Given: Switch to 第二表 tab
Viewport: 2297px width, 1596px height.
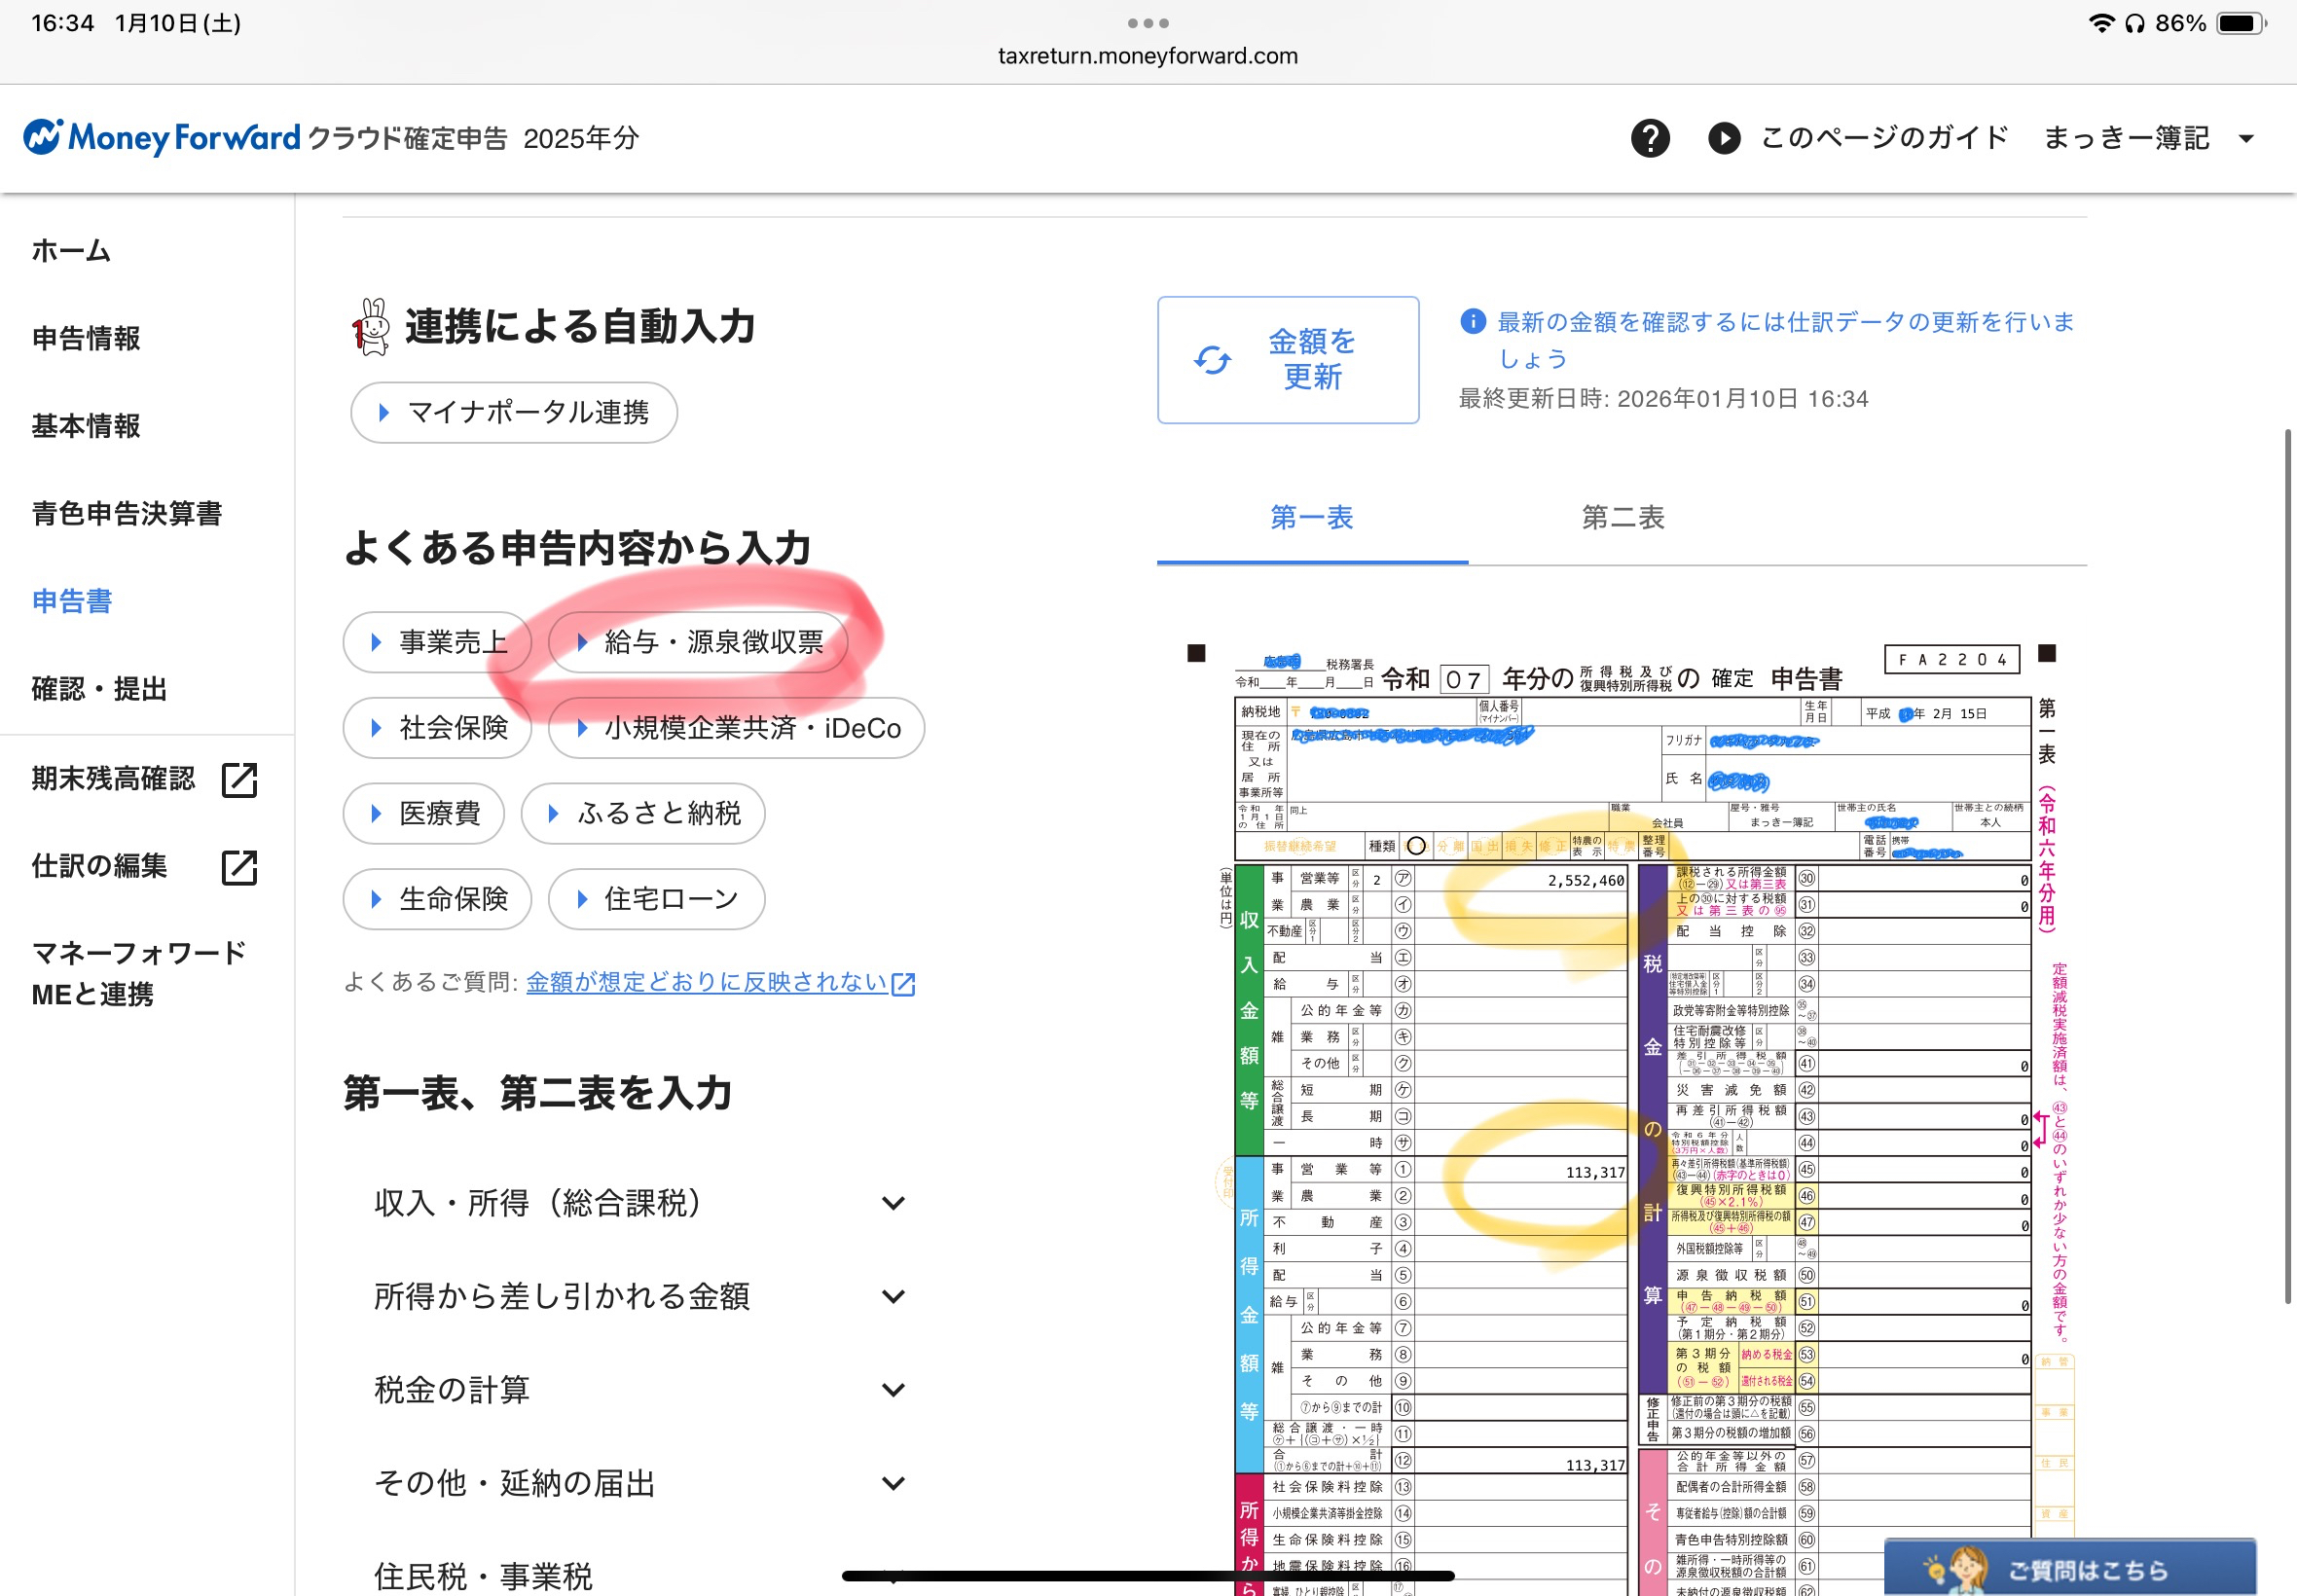Looking at the screenshot, I should pos(1623,518).
